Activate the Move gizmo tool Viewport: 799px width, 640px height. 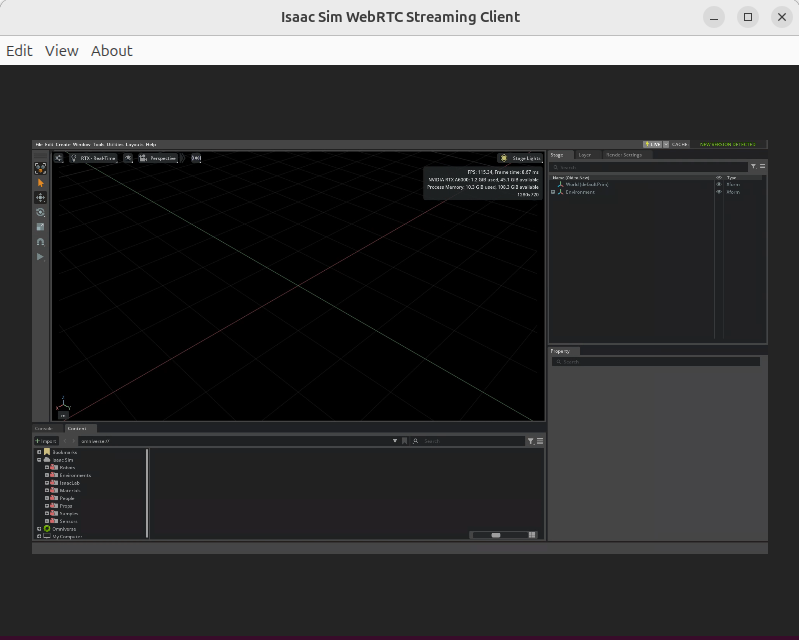pos(41,198)
